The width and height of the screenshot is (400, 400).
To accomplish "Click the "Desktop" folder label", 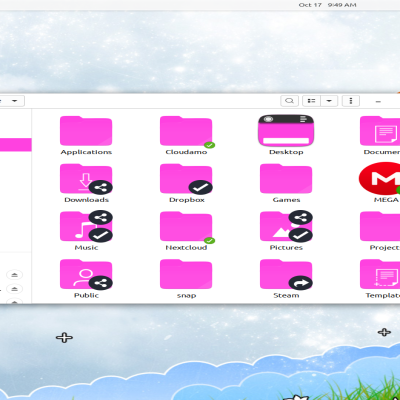I will pos(286,152).
